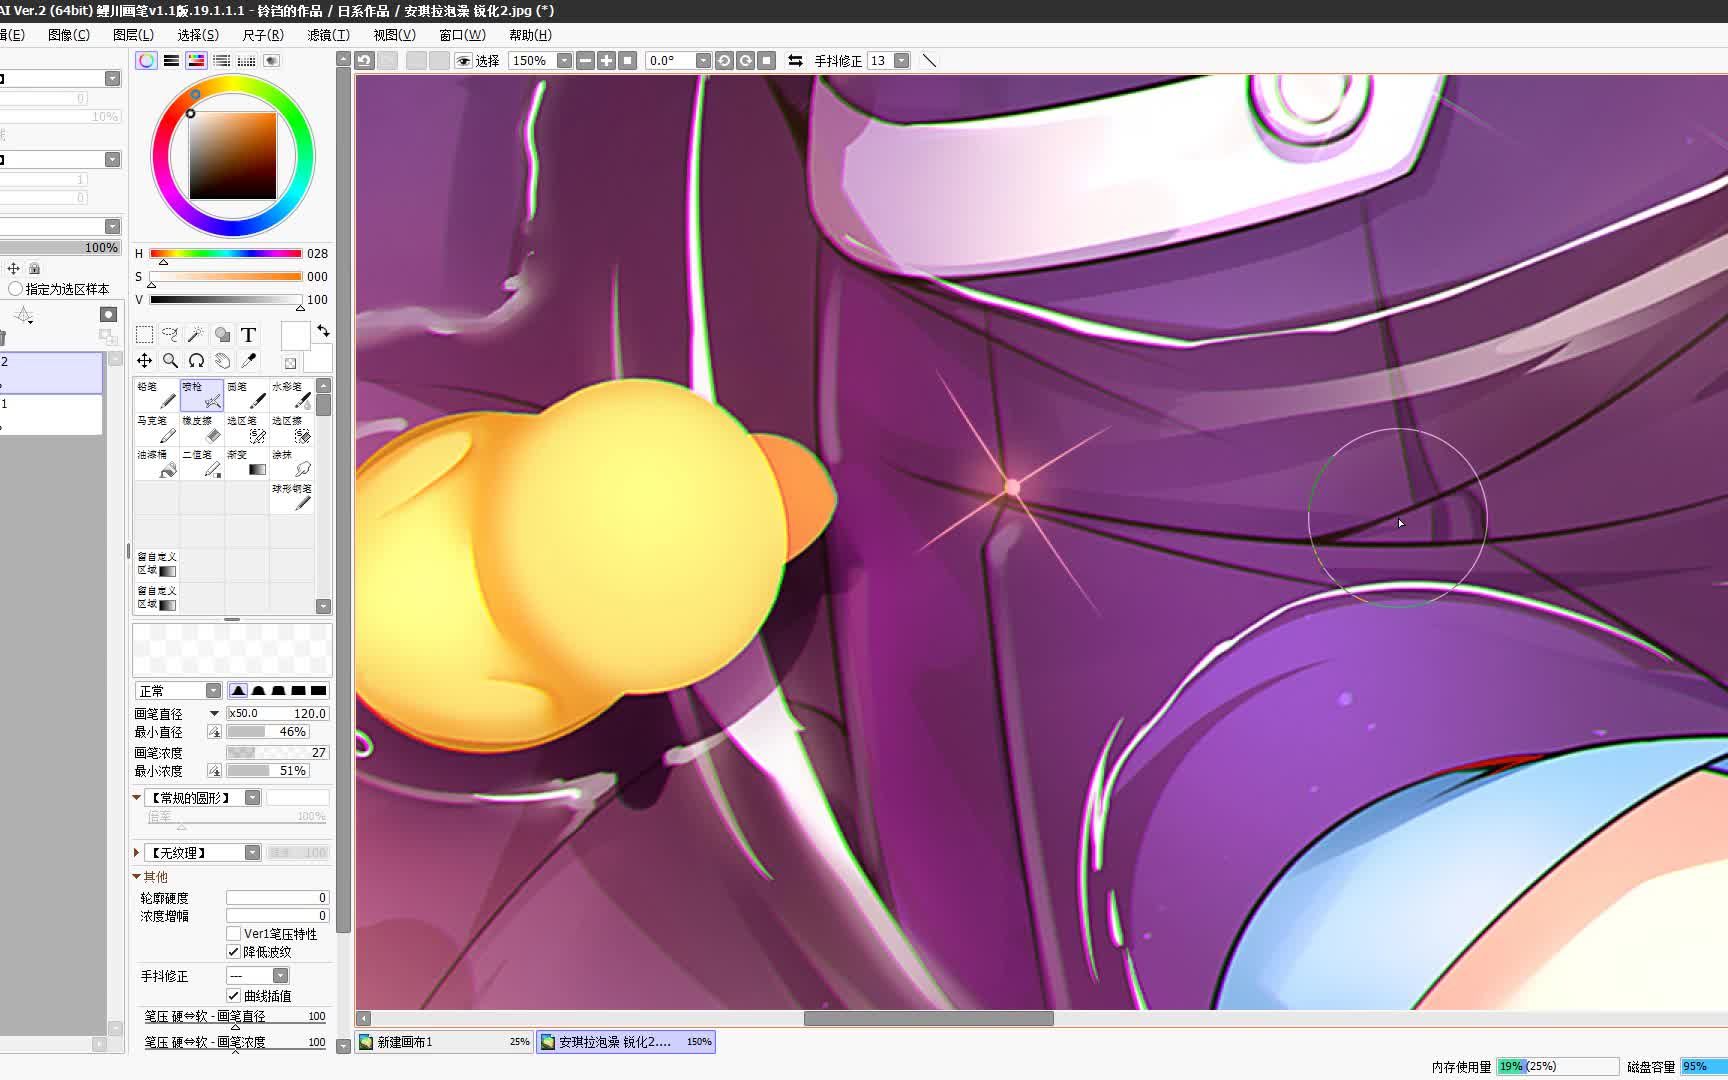The image size is (1728, 1080).
Task: Select the magic wand tool
Action: pos(196,335)
